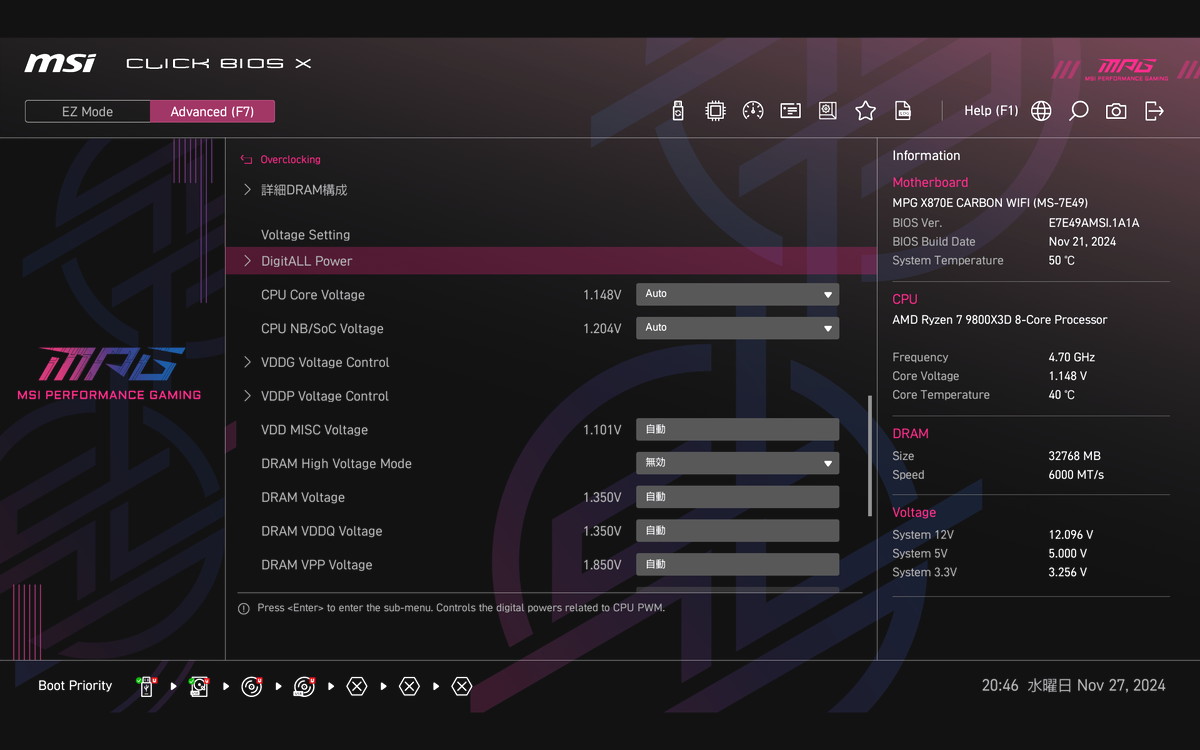
Task: Click the 1.204V SoC voltage reading
Action: click(x=602, y=329)
